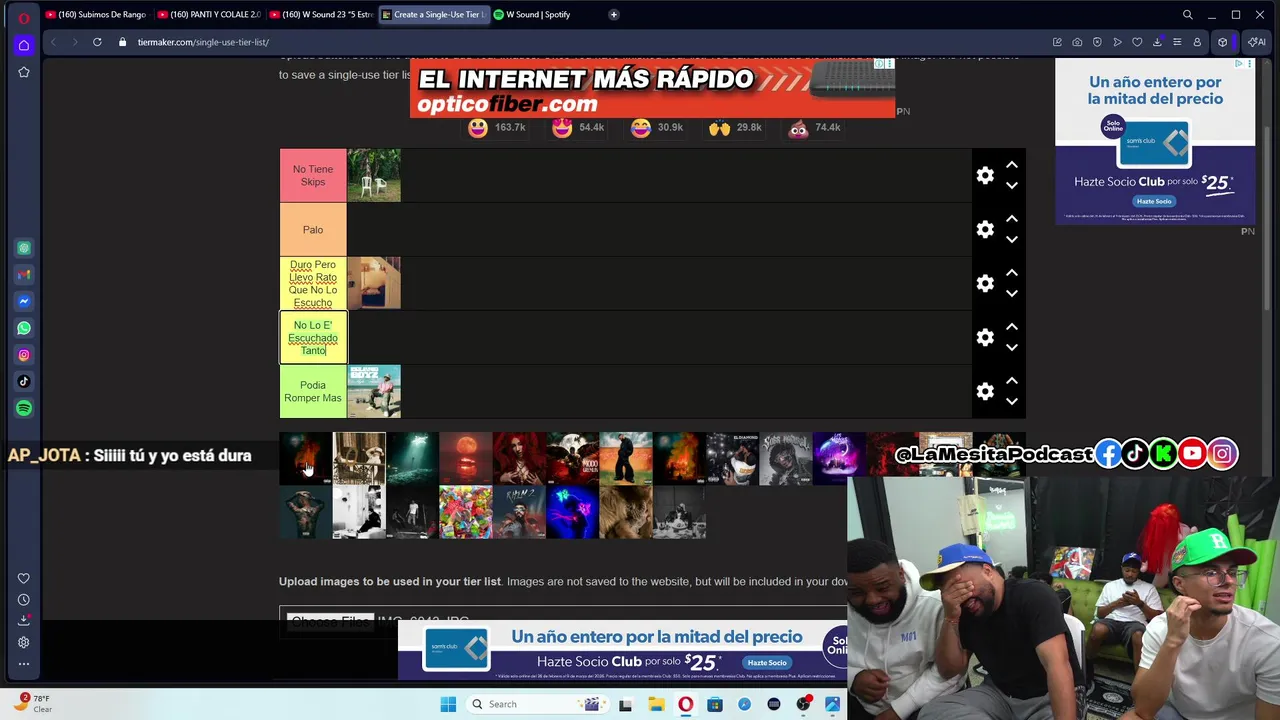Click the raised hands reaction 29.8k
The width and height of the screenshot is (1280, 720).
click(x=719, y=128)
